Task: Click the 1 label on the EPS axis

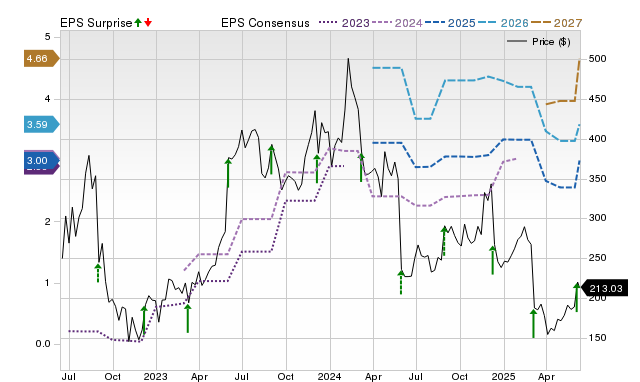Action: pos(47,283)
